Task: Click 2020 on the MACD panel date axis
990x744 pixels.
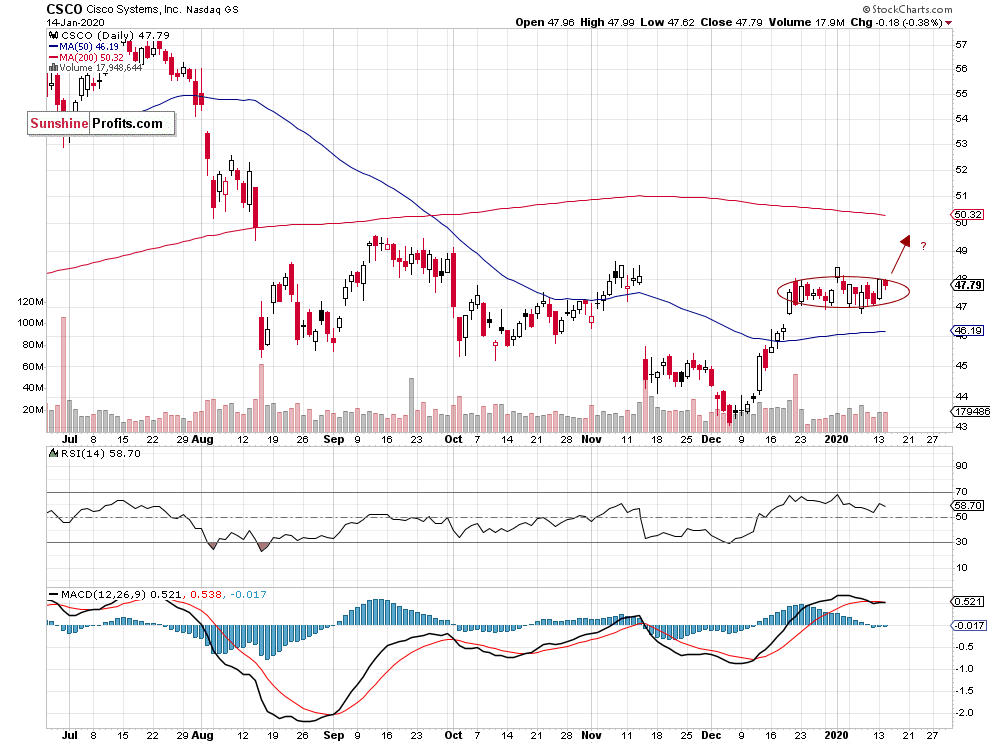Action: [x=837, y=735]
